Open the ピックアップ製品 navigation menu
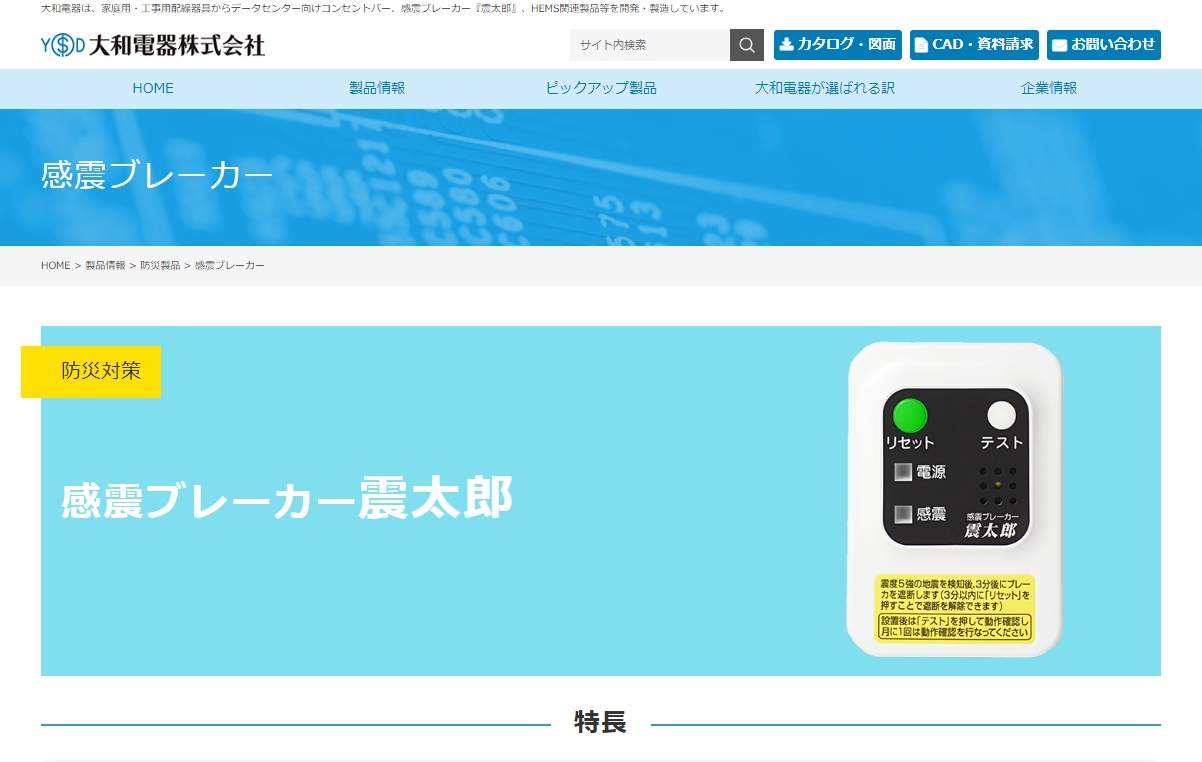This screenshot has width=1202, height=762. pyautogui.click(x=601, y=88)
